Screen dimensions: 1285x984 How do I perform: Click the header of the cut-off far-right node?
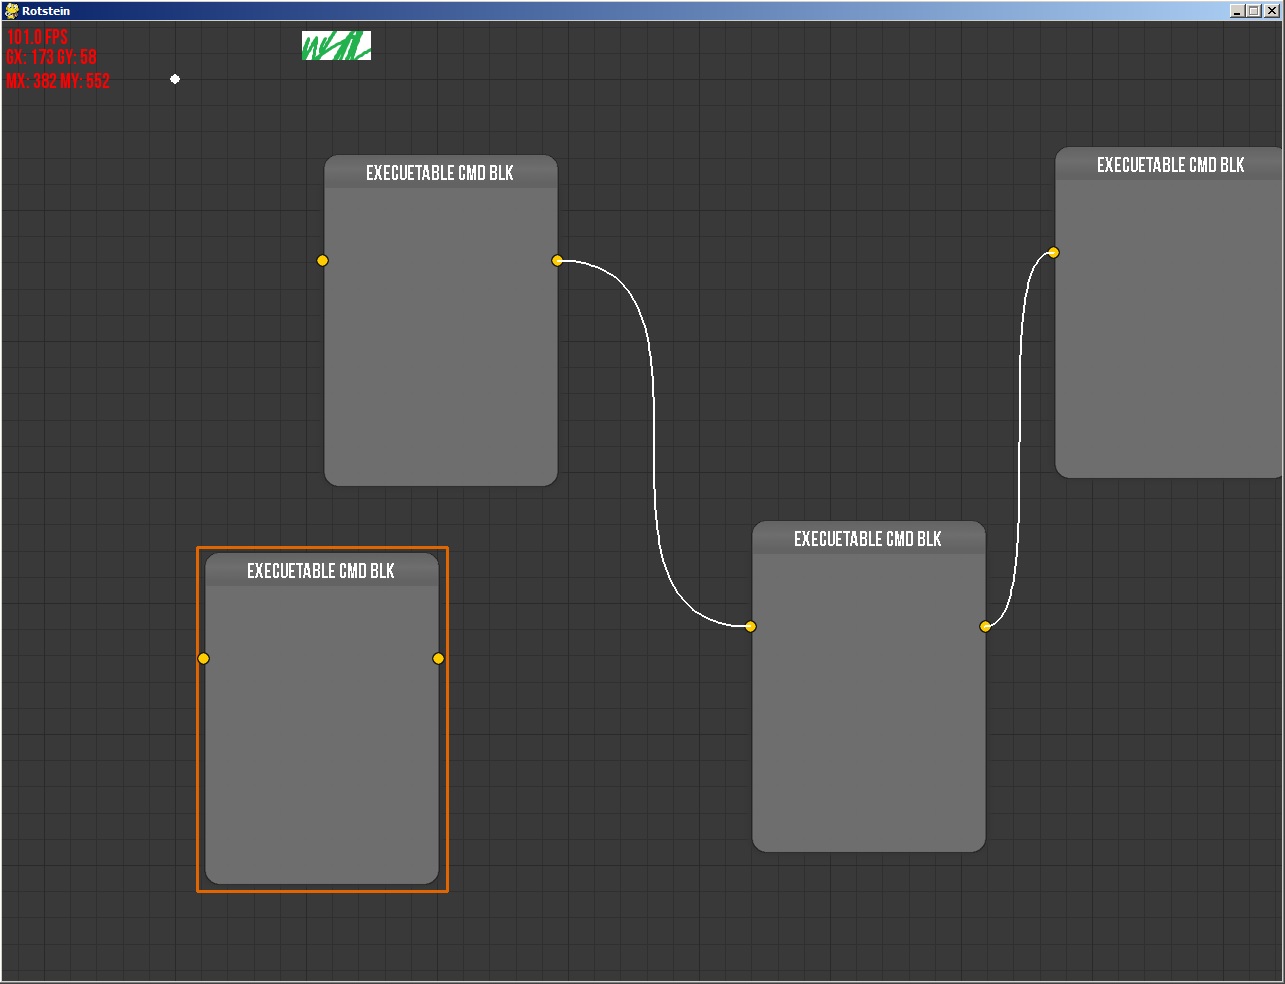[x=1170, y=164]
